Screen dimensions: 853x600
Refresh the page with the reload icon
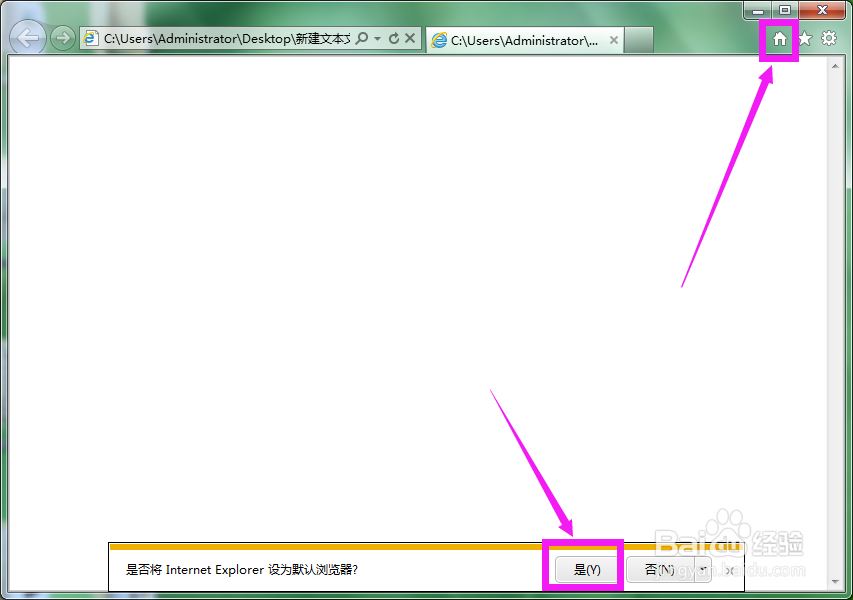pos(394,38)
